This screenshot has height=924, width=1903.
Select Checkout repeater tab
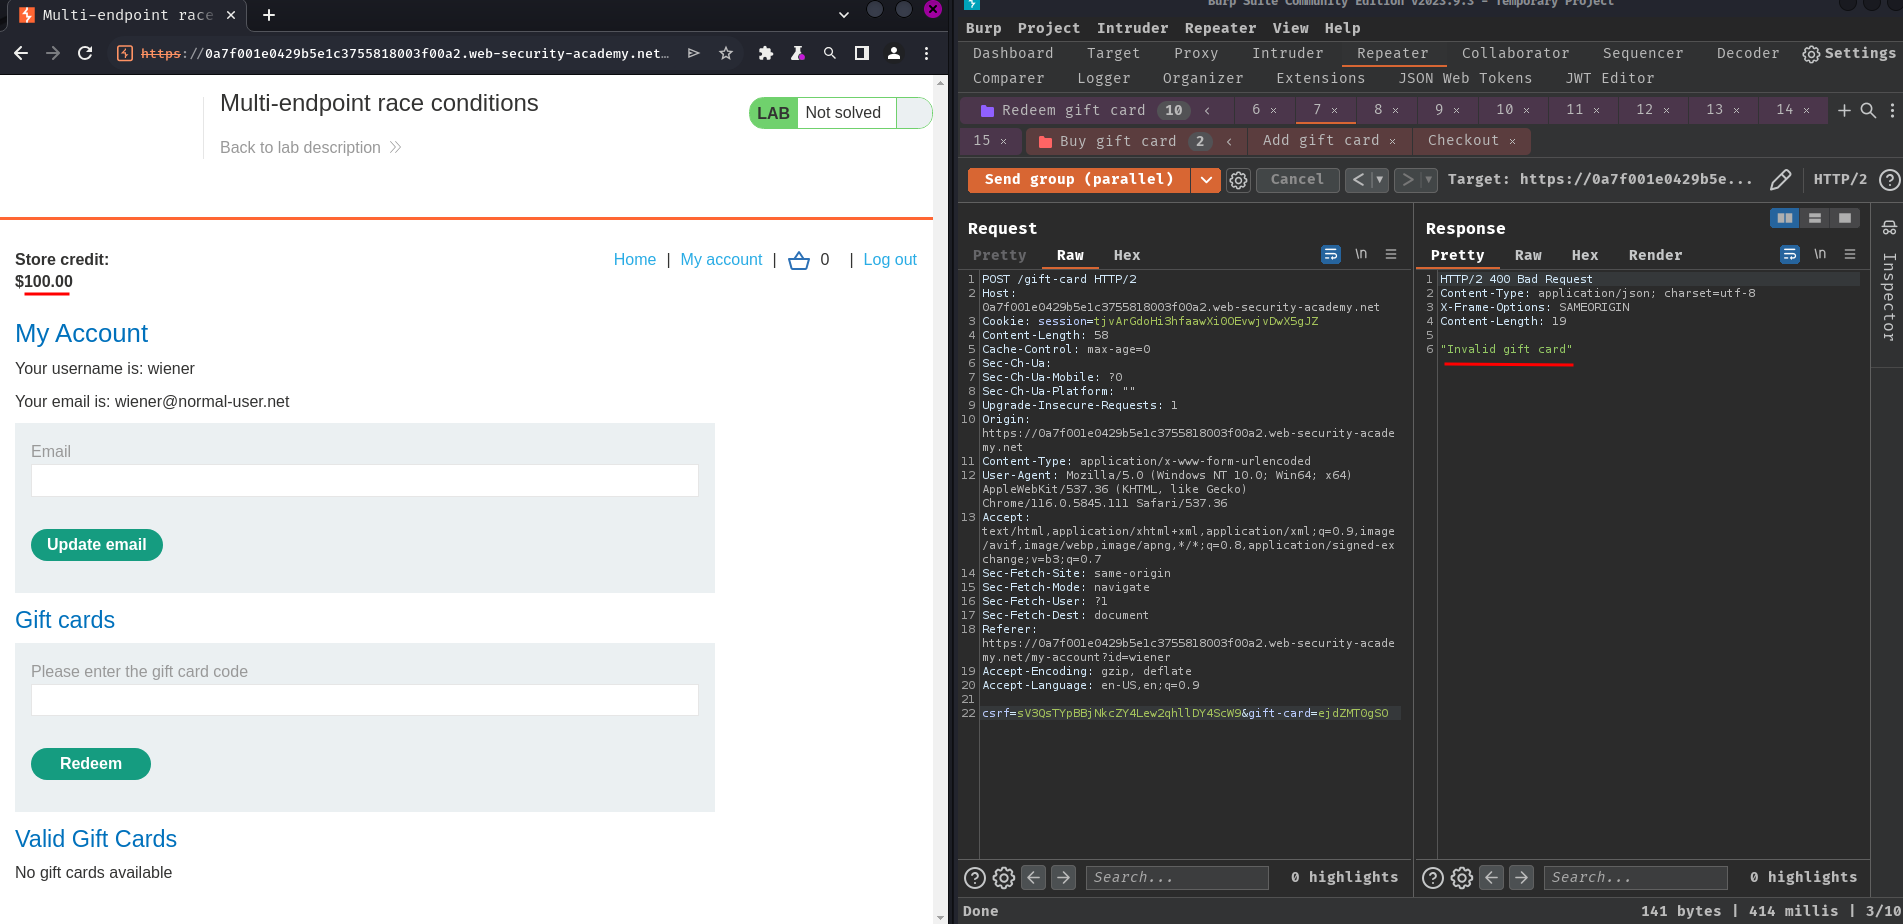1463,140
